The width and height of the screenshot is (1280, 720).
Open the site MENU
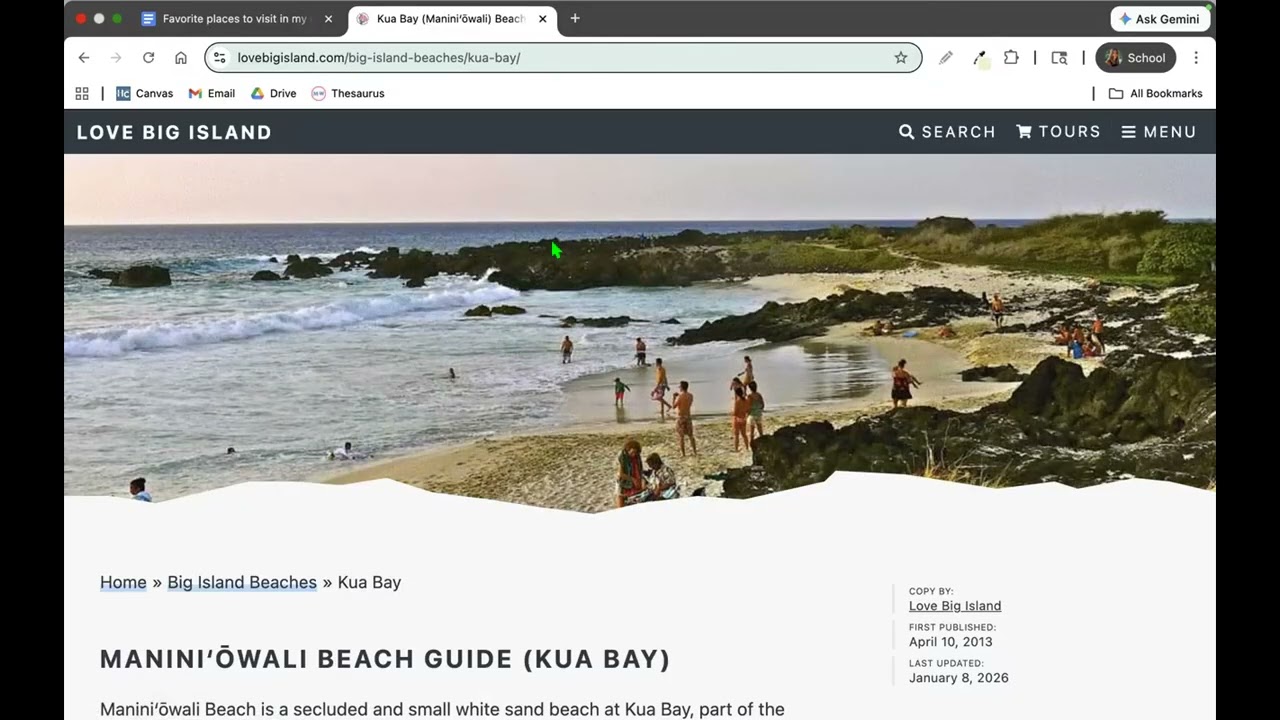point(1159,132)
